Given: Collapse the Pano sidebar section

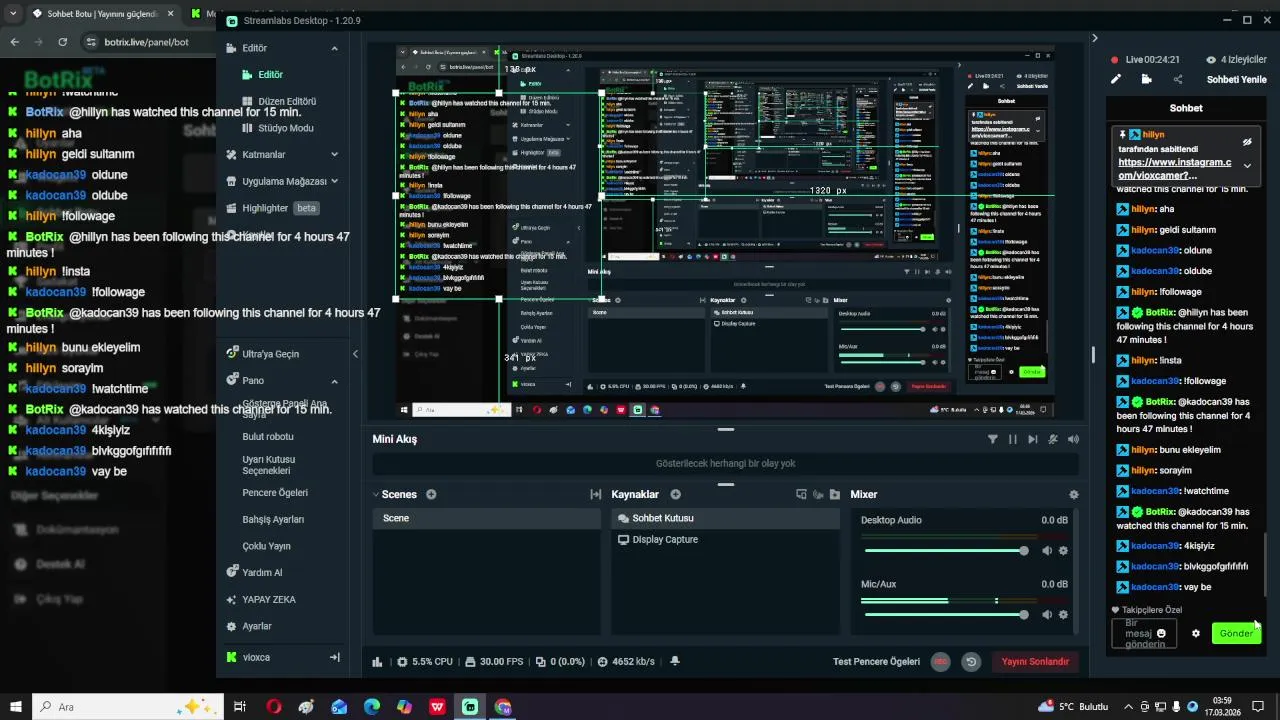Looking at the screenshot, I should 334,381.
